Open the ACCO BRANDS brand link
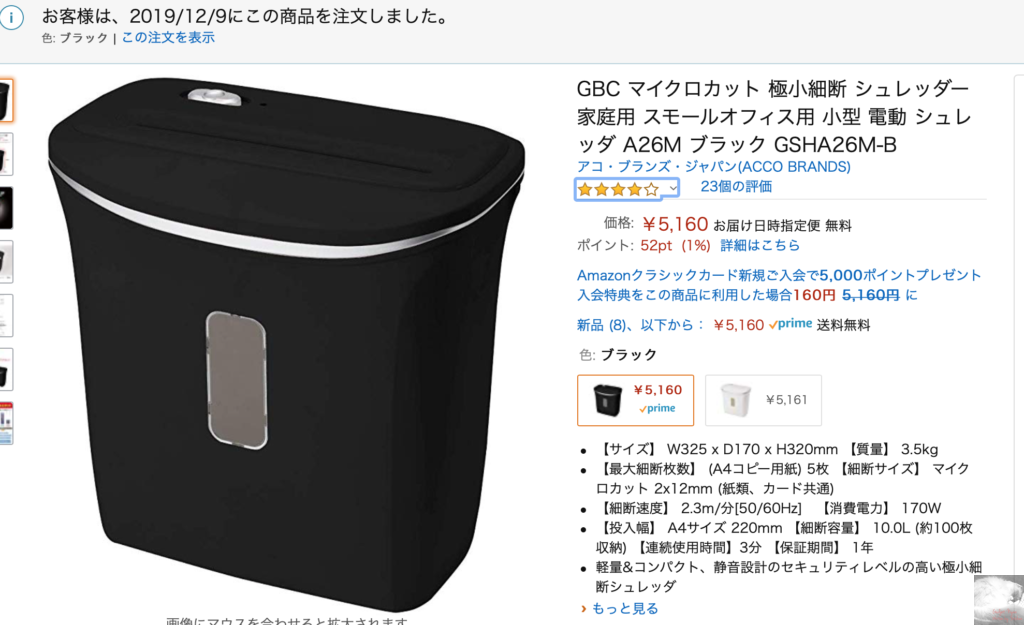The width and height of the screenshot is (1024, 625). (713, 167)
